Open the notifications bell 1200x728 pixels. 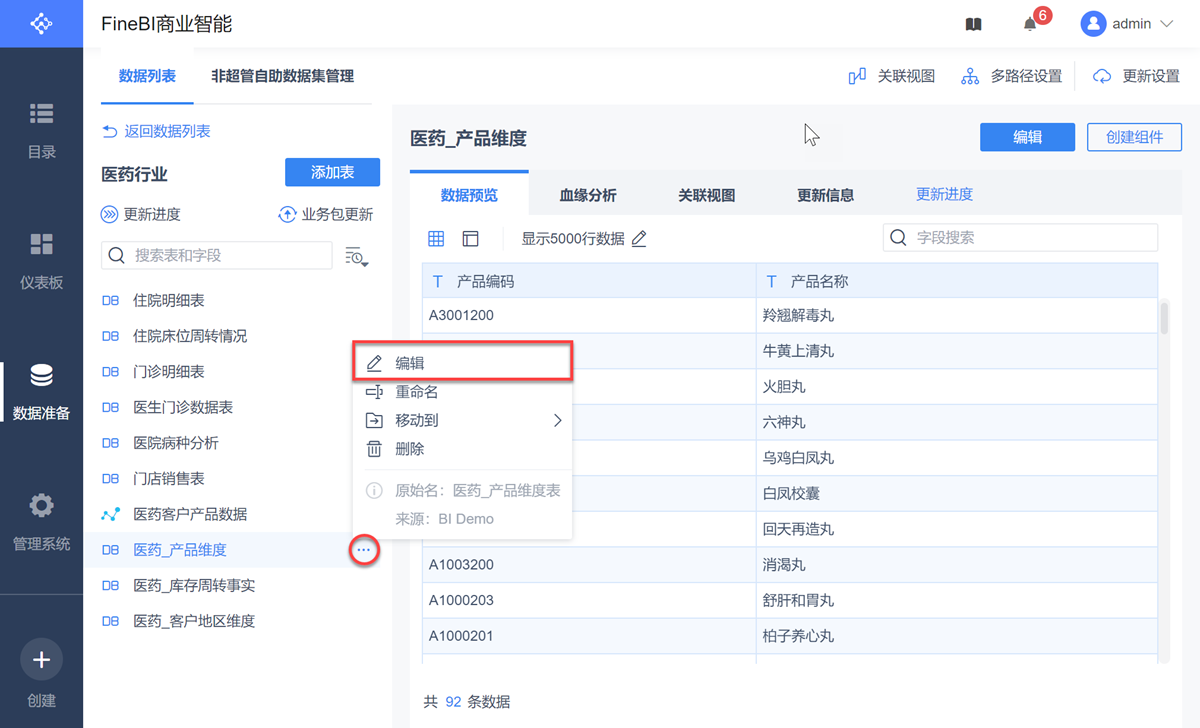point(1030,24)
